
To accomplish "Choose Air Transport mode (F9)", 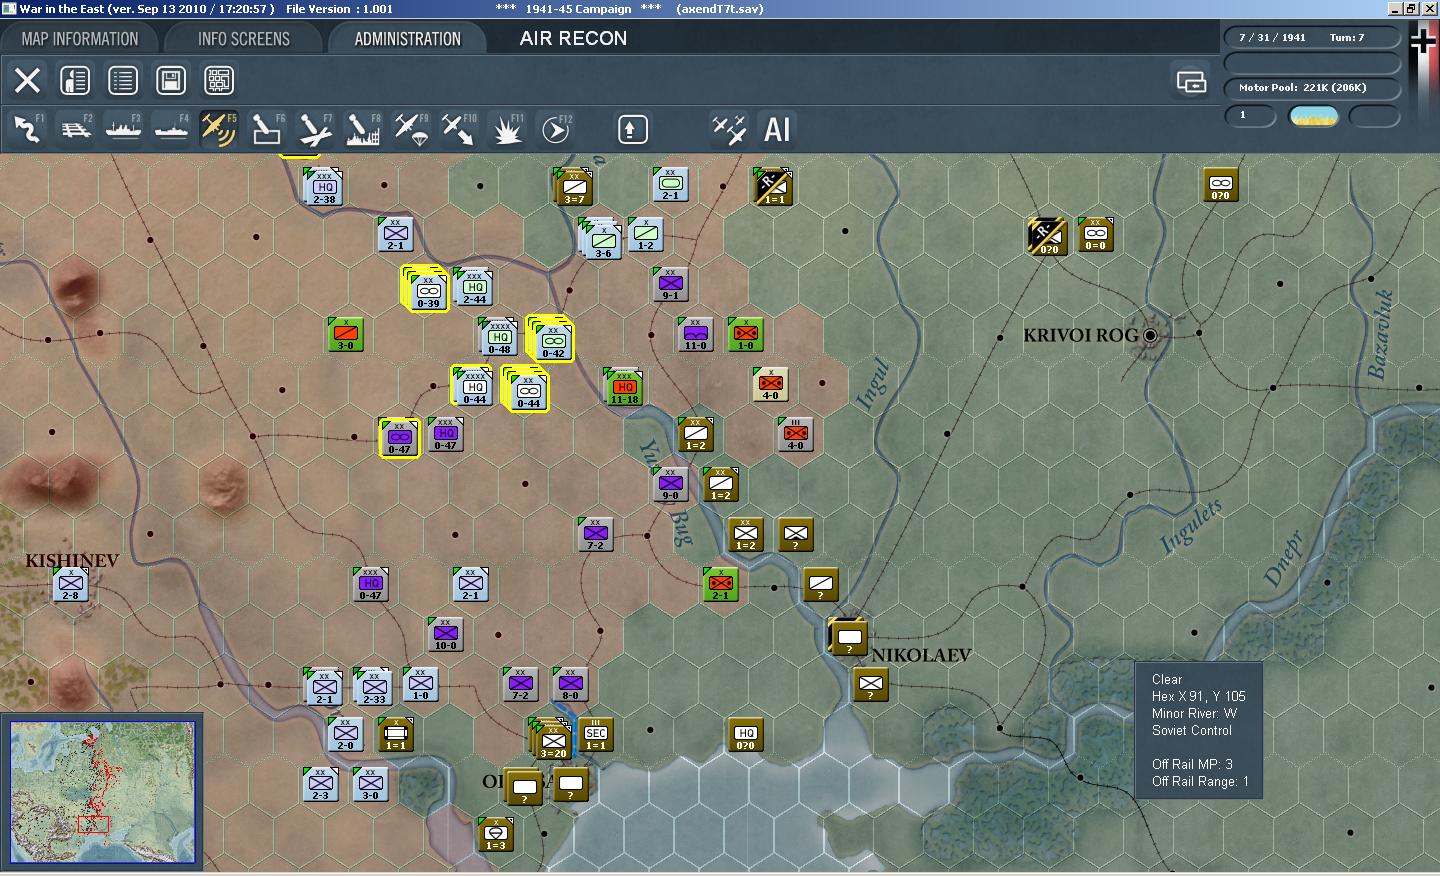I will tap(411, 129).
